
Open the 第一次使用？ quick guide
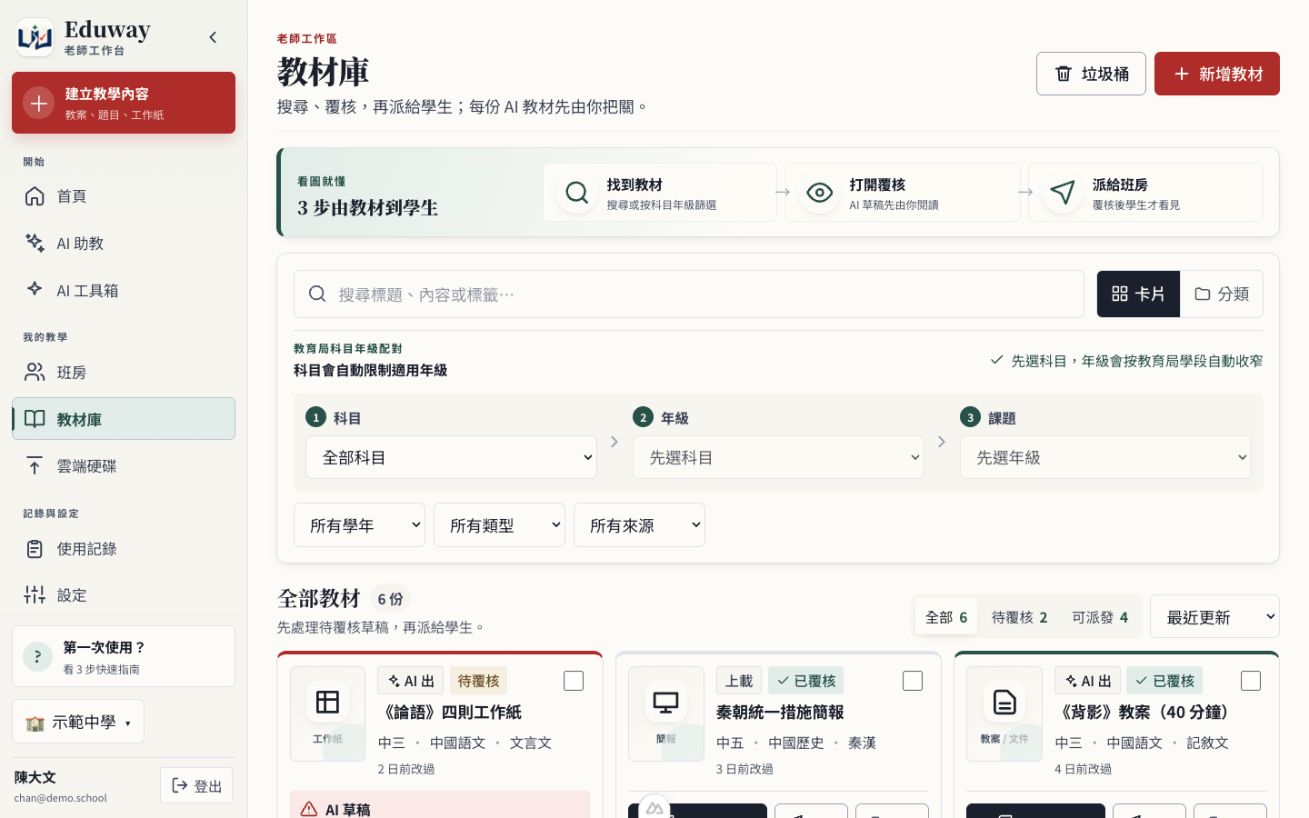[x=124, y=656]
